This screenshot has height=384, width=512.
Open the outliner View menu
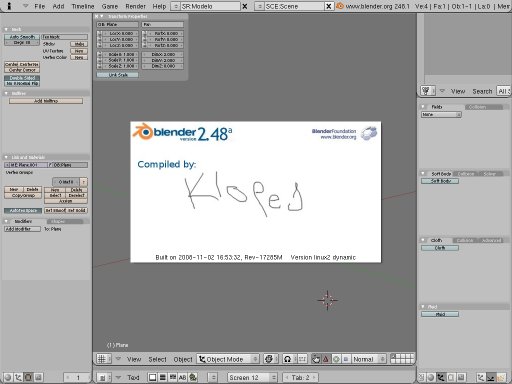(458, 91)
